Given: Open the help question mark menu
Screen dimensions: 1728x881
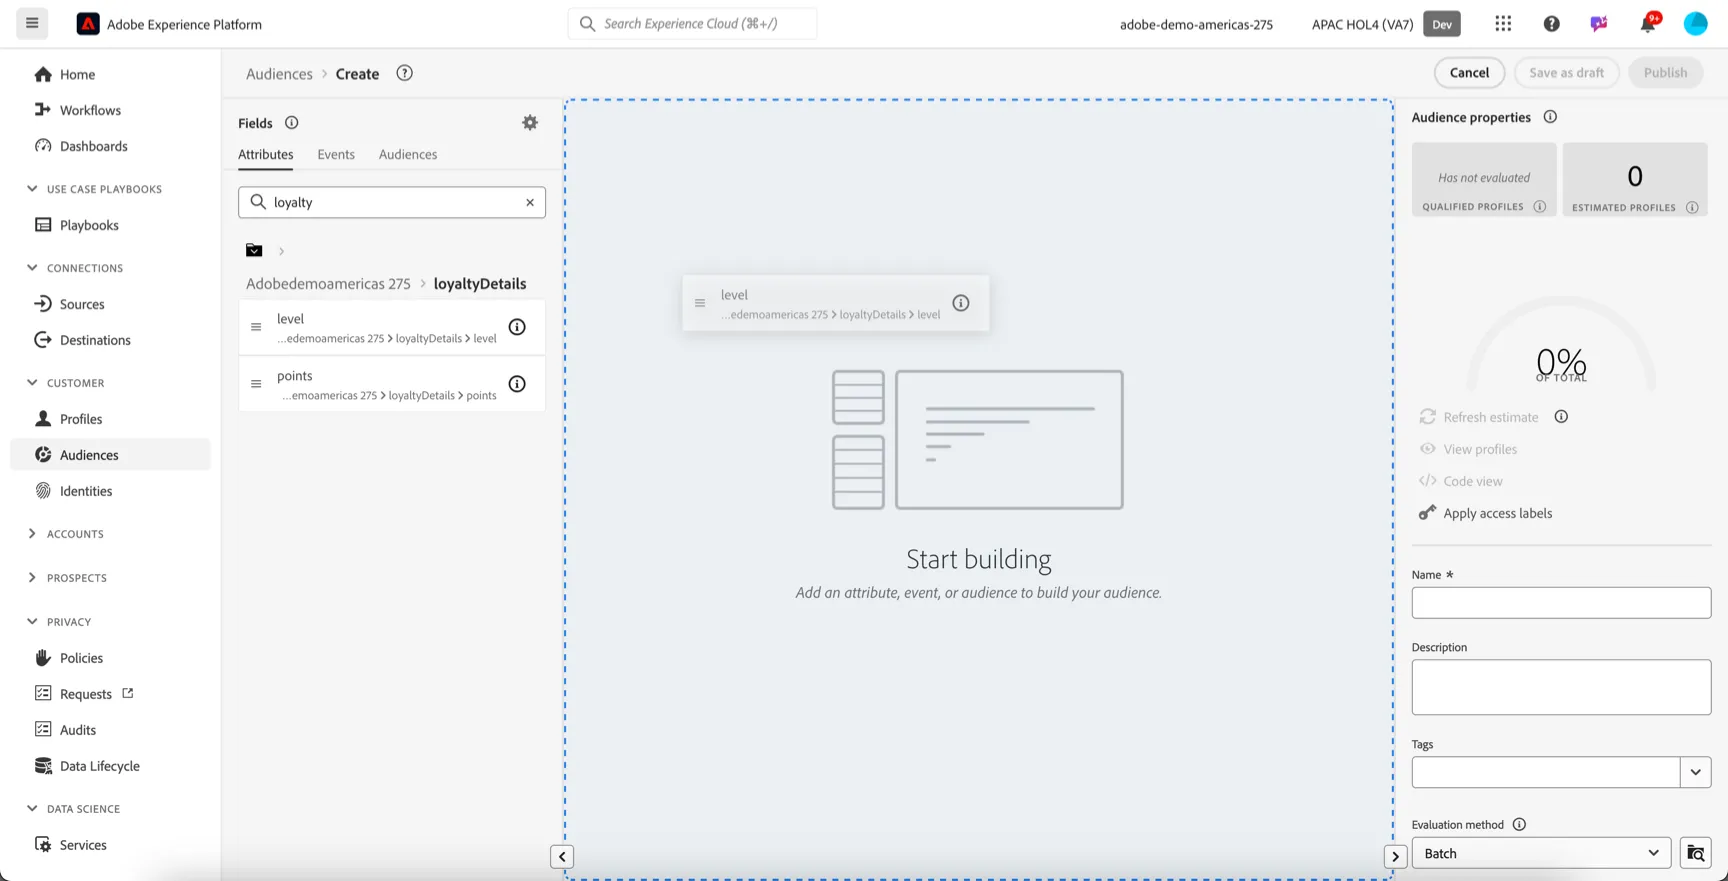Looking at the screenshot, I should (x=1551, y=24).
